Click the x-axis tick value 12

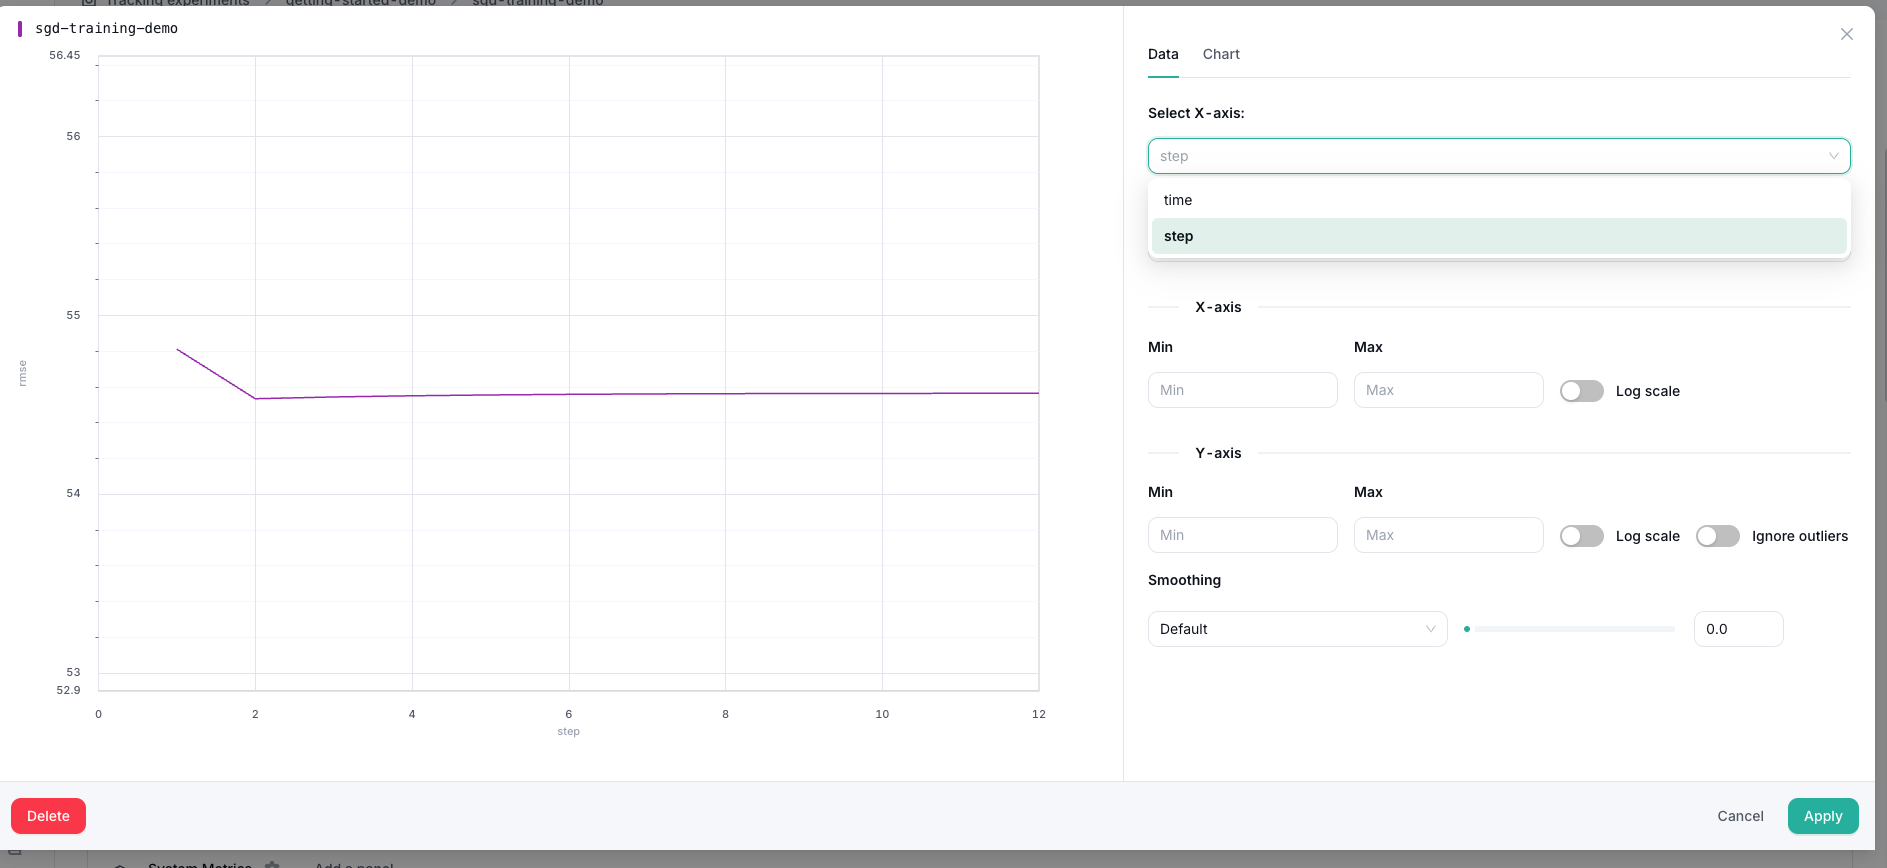[x=1038, y=714]
